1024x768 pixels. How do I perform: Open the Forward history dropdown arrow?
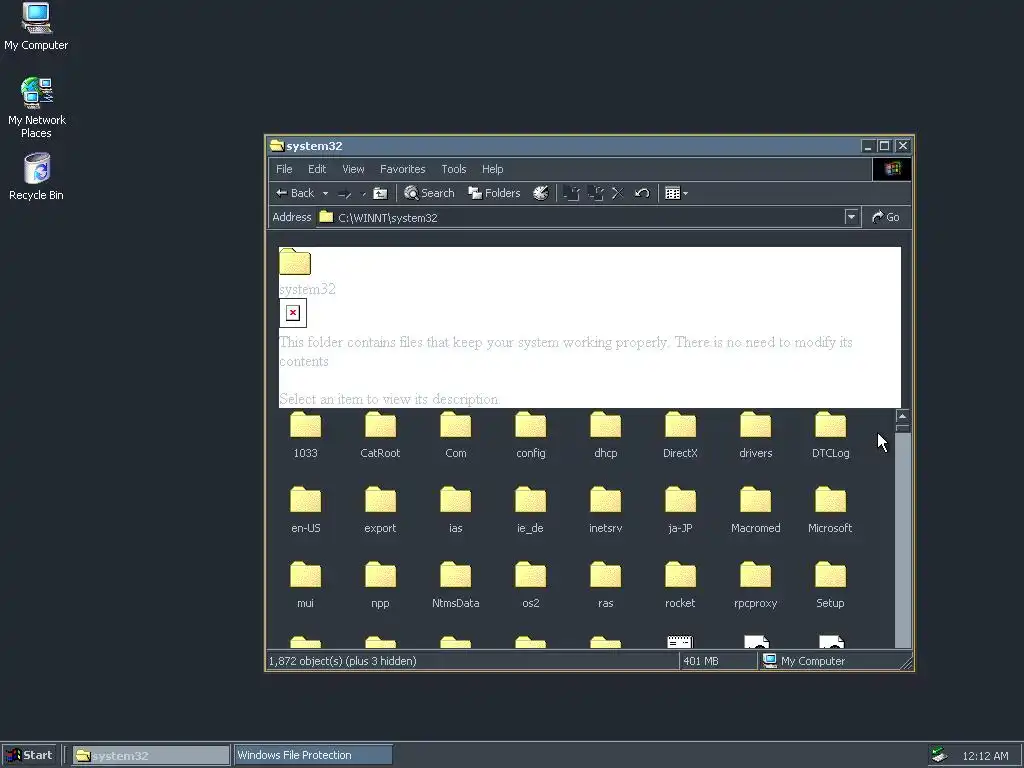[x=364, y=193]
